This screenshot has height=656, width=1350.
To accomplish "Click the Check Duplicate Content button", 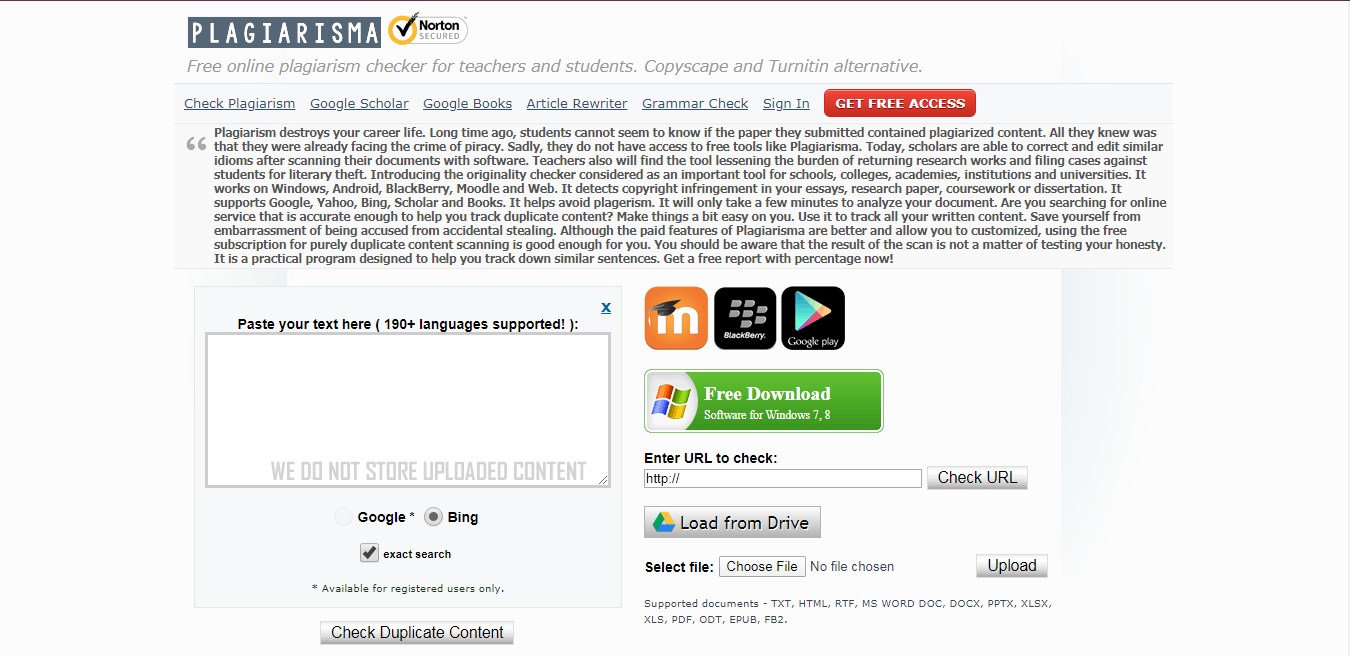I will [x=417, y=632].
